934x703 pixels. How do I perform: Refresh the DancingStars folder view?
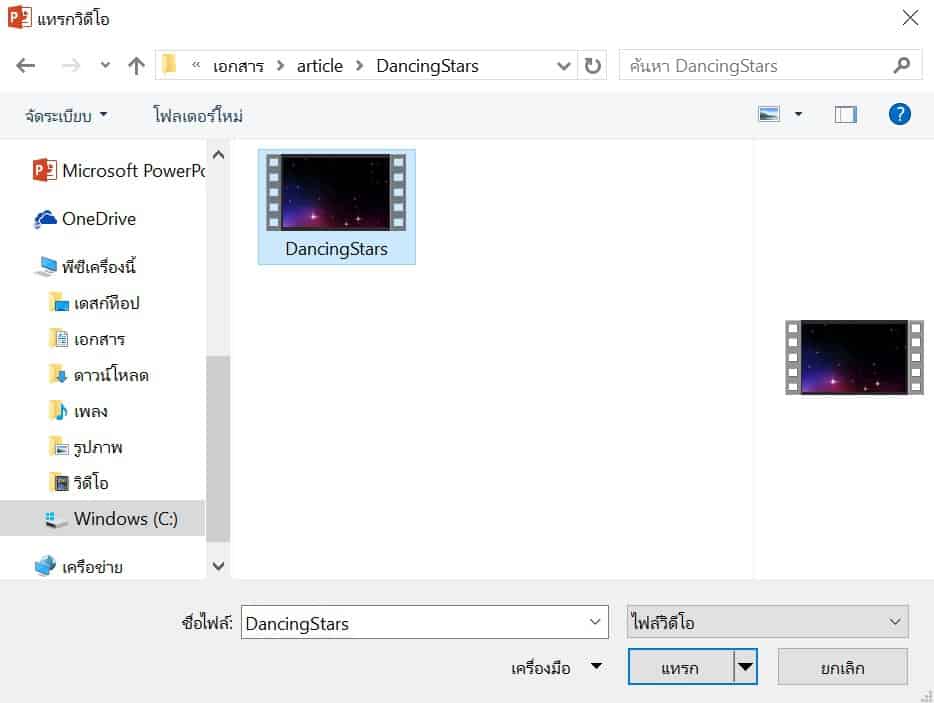click(593, 66)
